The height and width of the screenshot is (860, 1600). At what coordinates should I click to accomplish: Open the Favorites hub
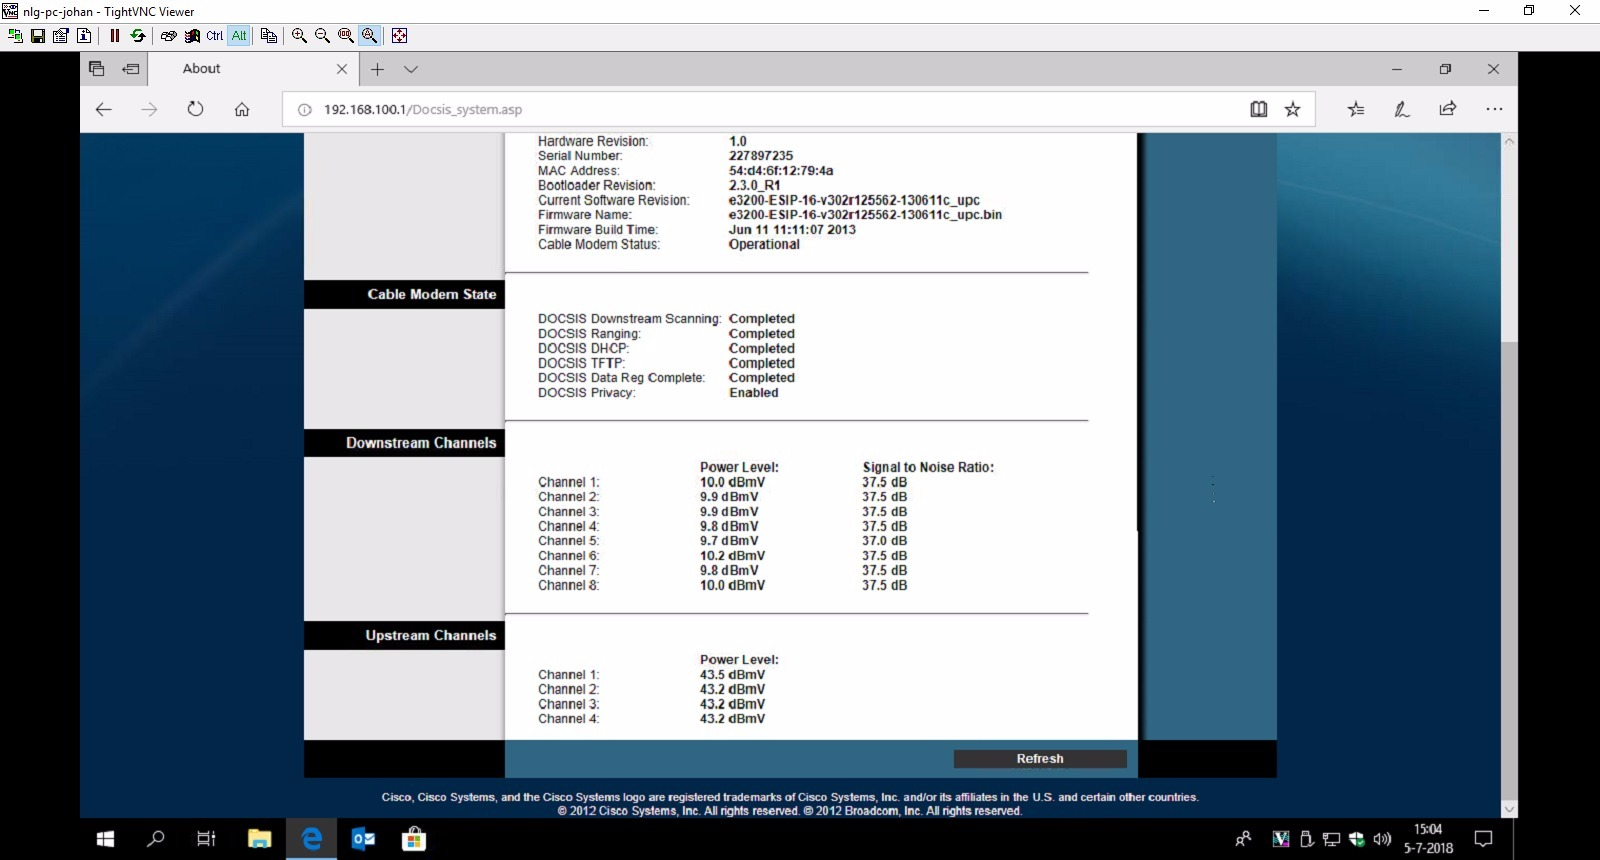coord(1356,109)
